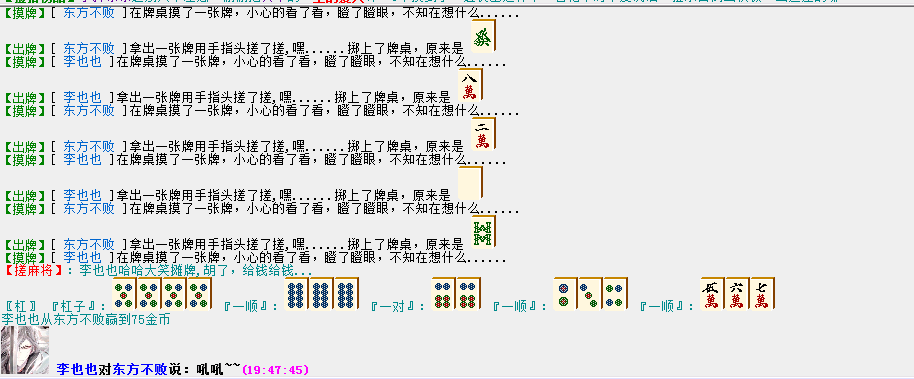Click the middle nine-dot tile of the triple
Image resolution: width=914 pixels, height=379 pixels.
[x=321, y=293]
